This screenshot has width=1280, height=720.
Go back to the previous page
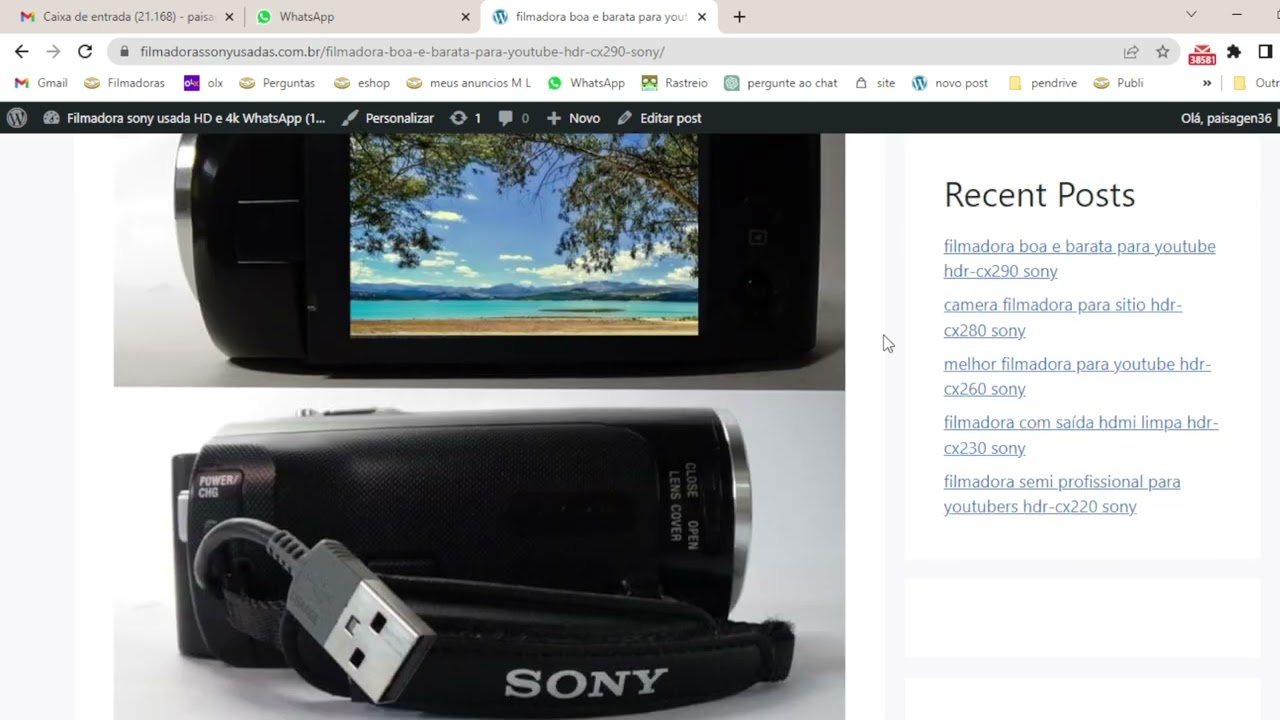pos(22,52)
